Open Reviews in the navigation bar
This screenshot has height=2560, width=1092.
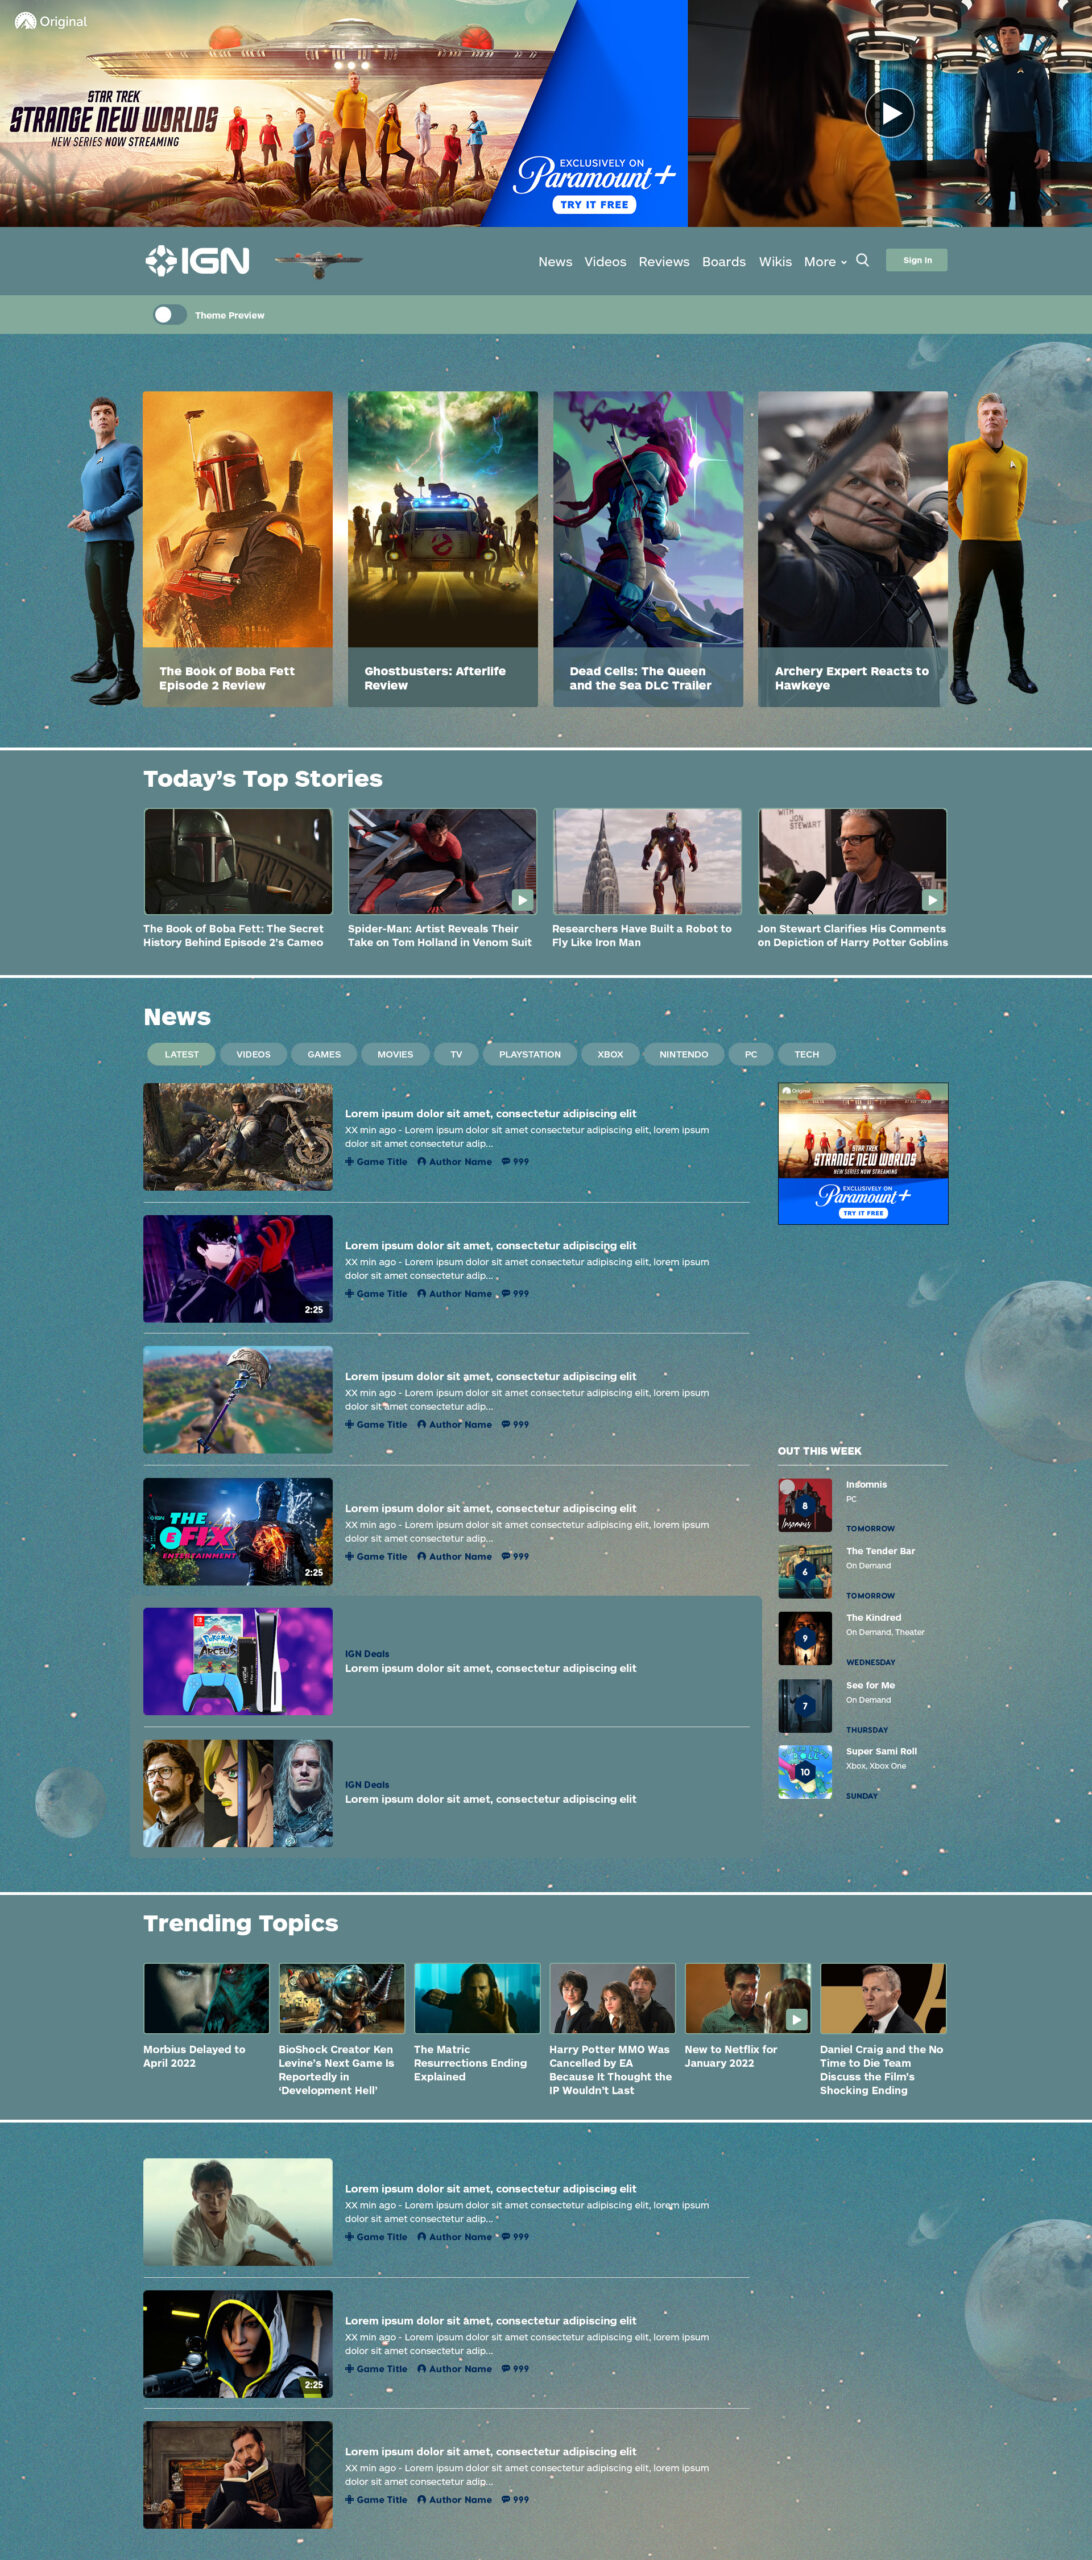664,262
